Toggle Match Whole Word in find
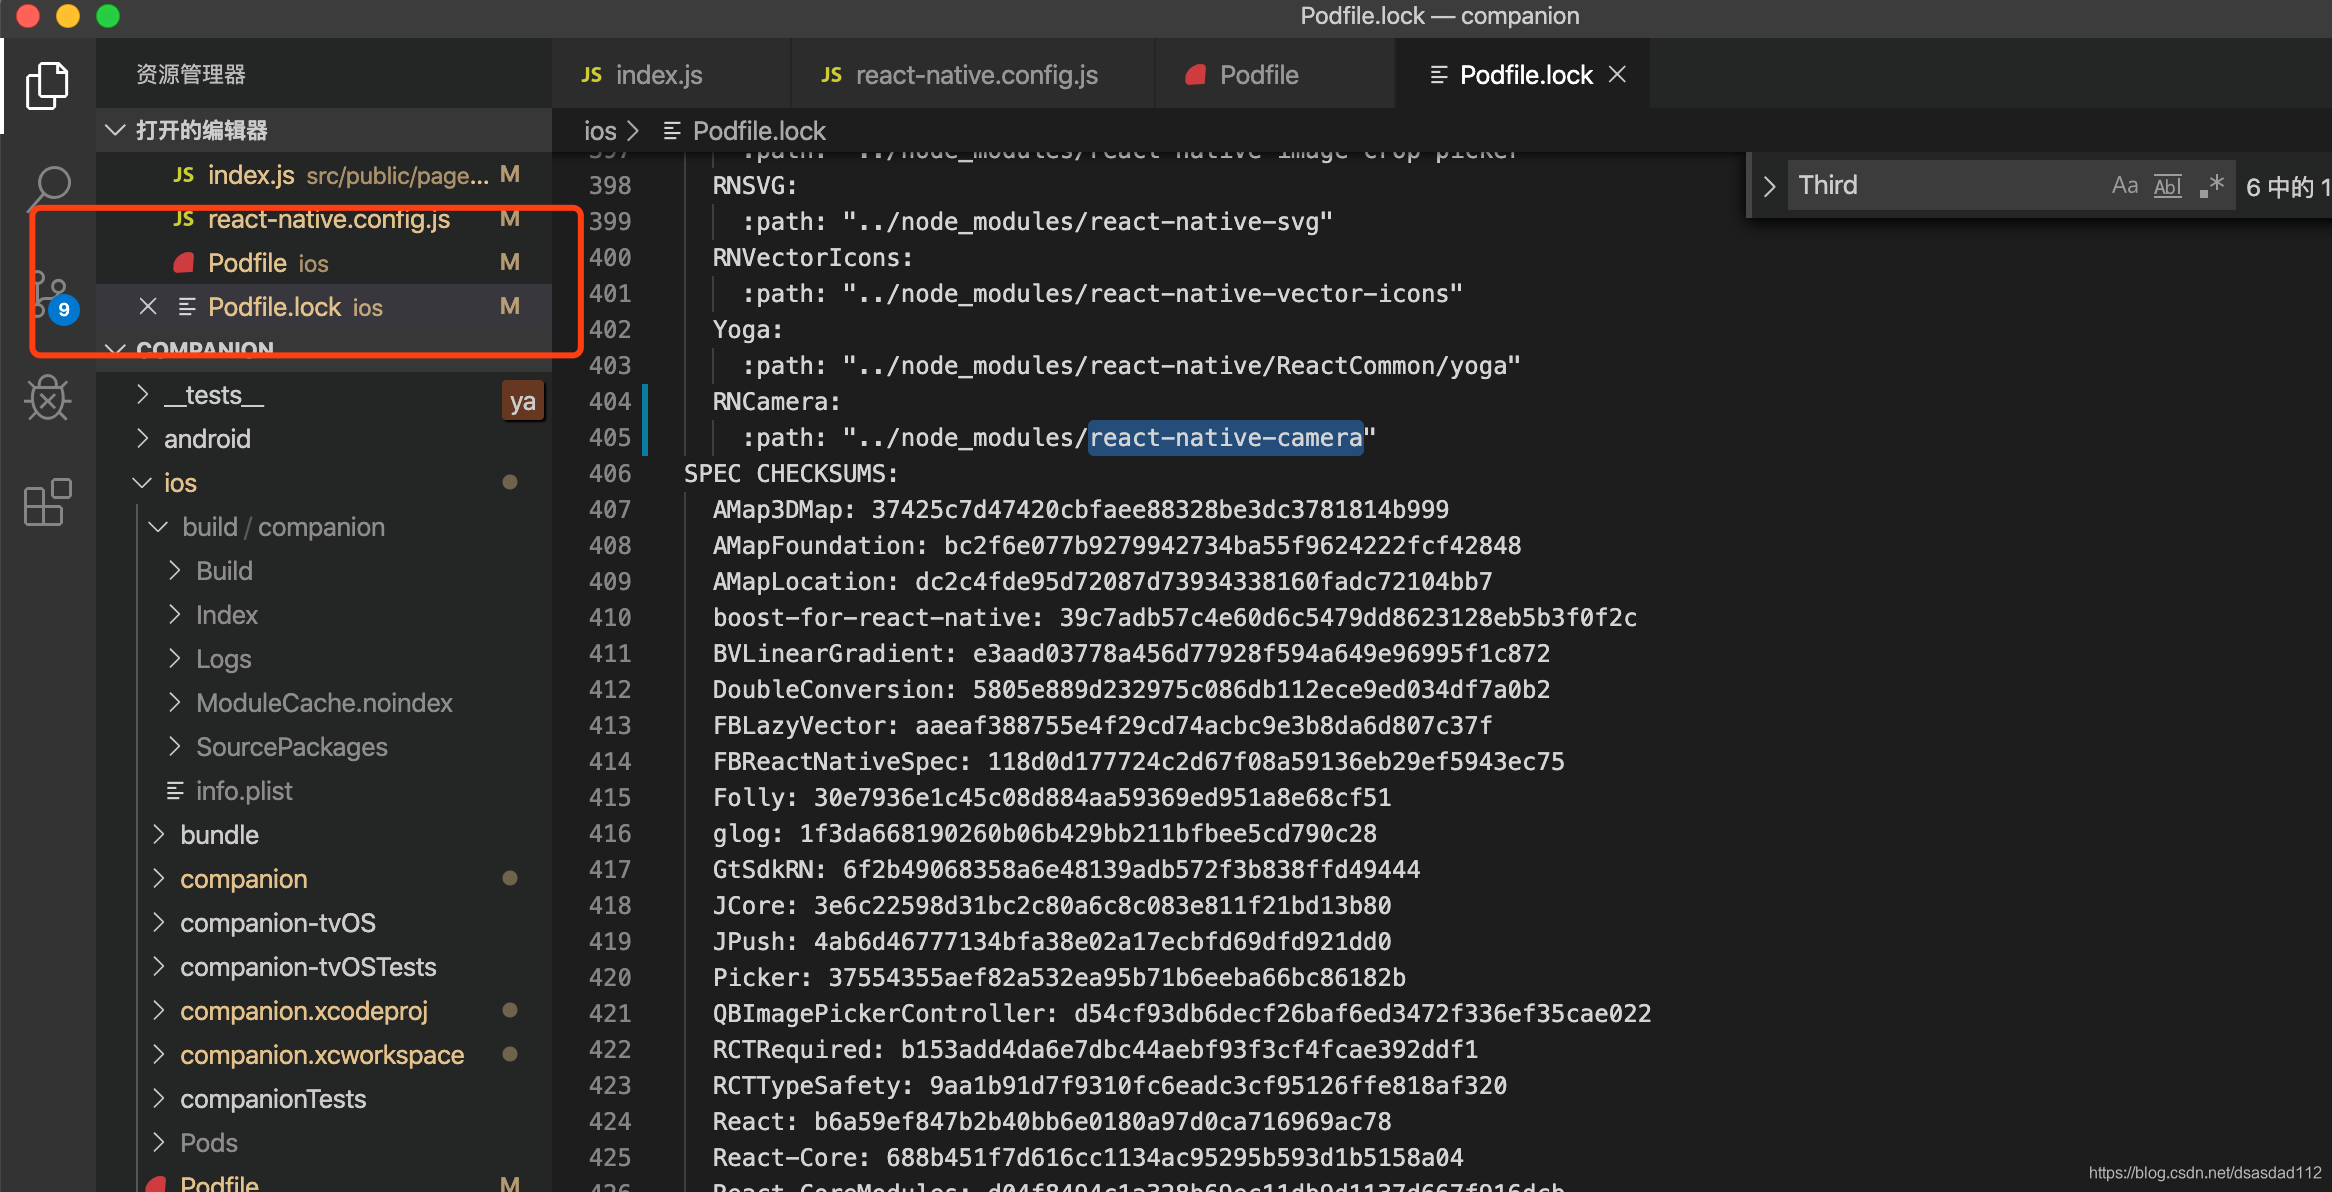Screen dimensions: 2332x1192 (x=2167, y=186)
